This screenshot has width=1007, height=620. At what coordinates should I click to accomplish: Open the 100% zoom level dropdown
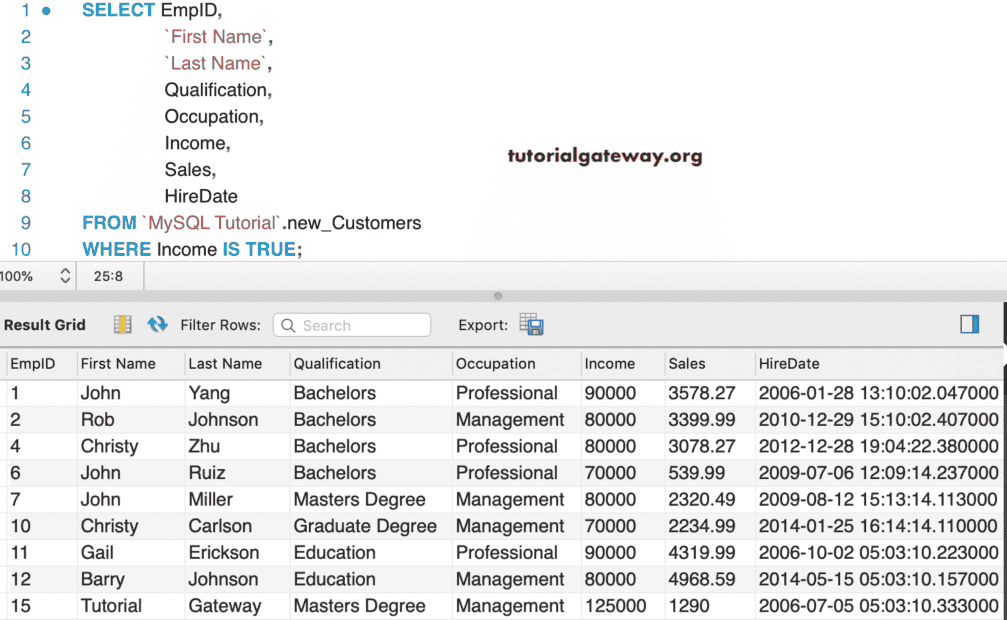pos(65,275)
